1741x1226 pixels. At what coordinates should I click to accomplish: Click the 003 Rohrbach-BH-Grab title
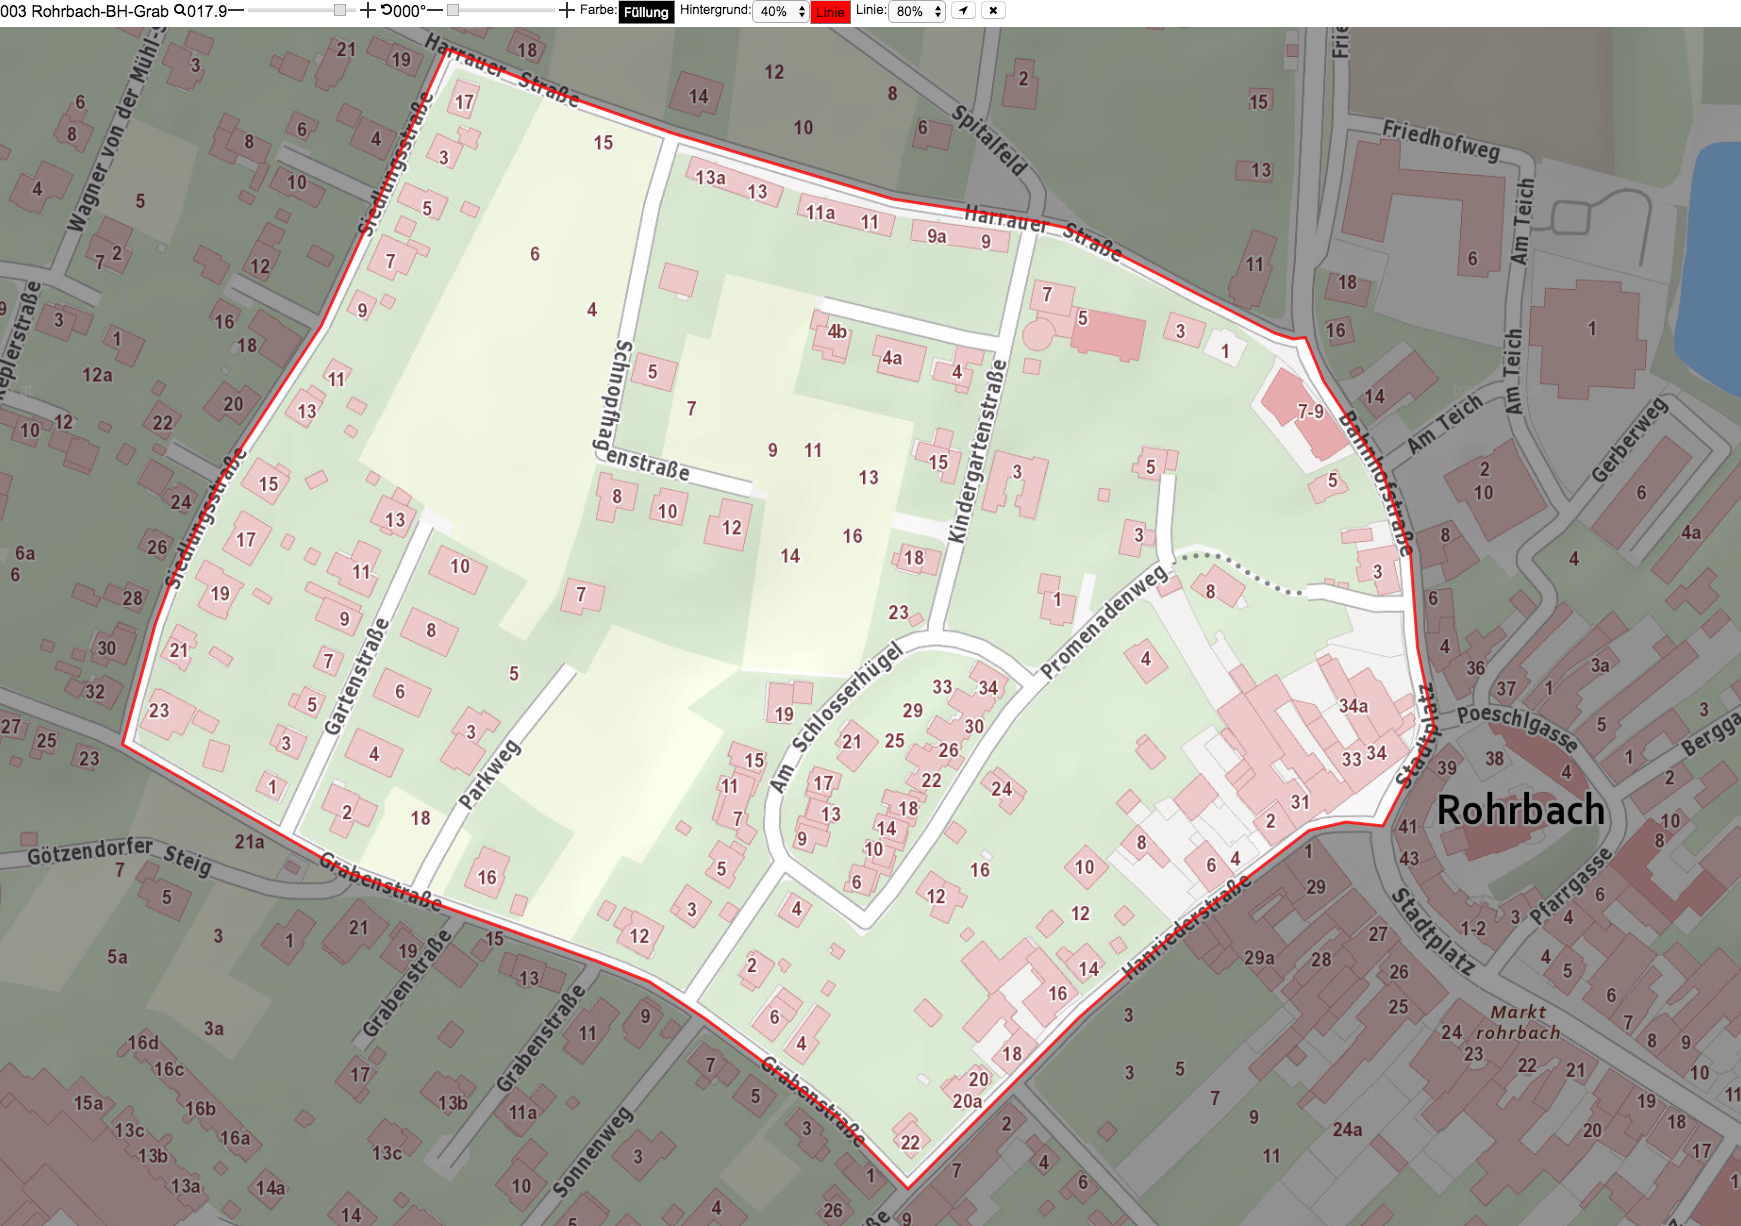85,11
